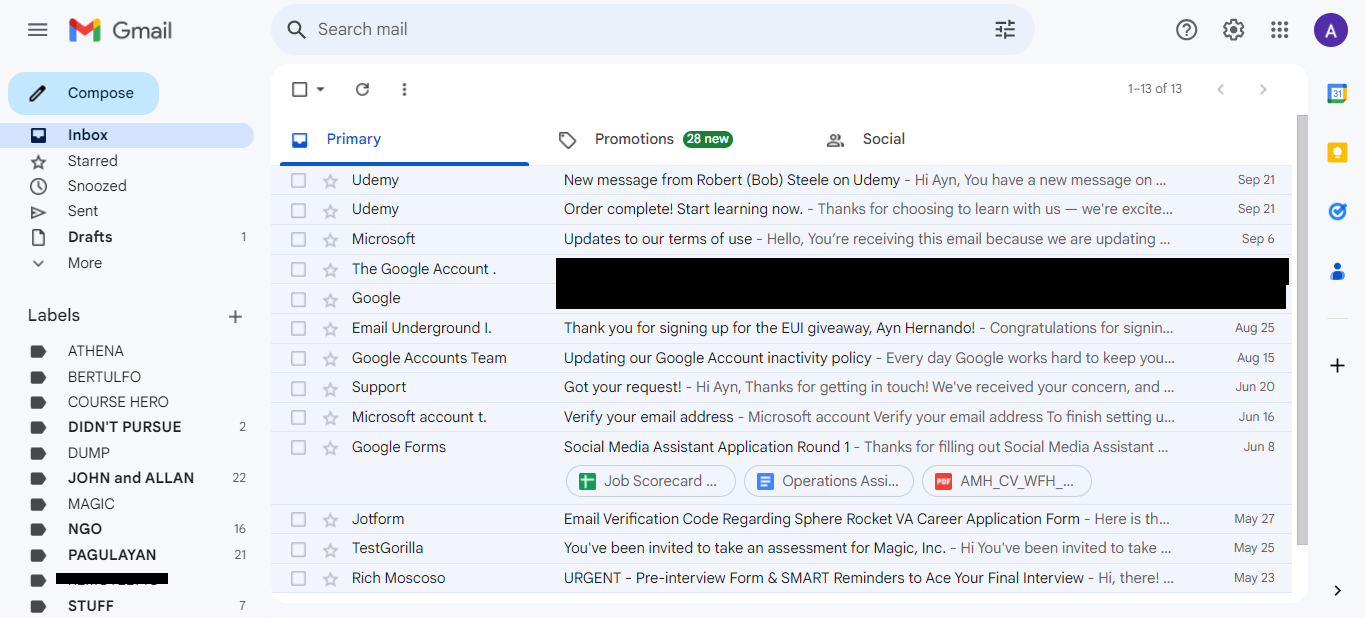The height and width of the screenshot is (618, 1366).
Task: Expand the More section in sidebar
Action: click(84, 263)
